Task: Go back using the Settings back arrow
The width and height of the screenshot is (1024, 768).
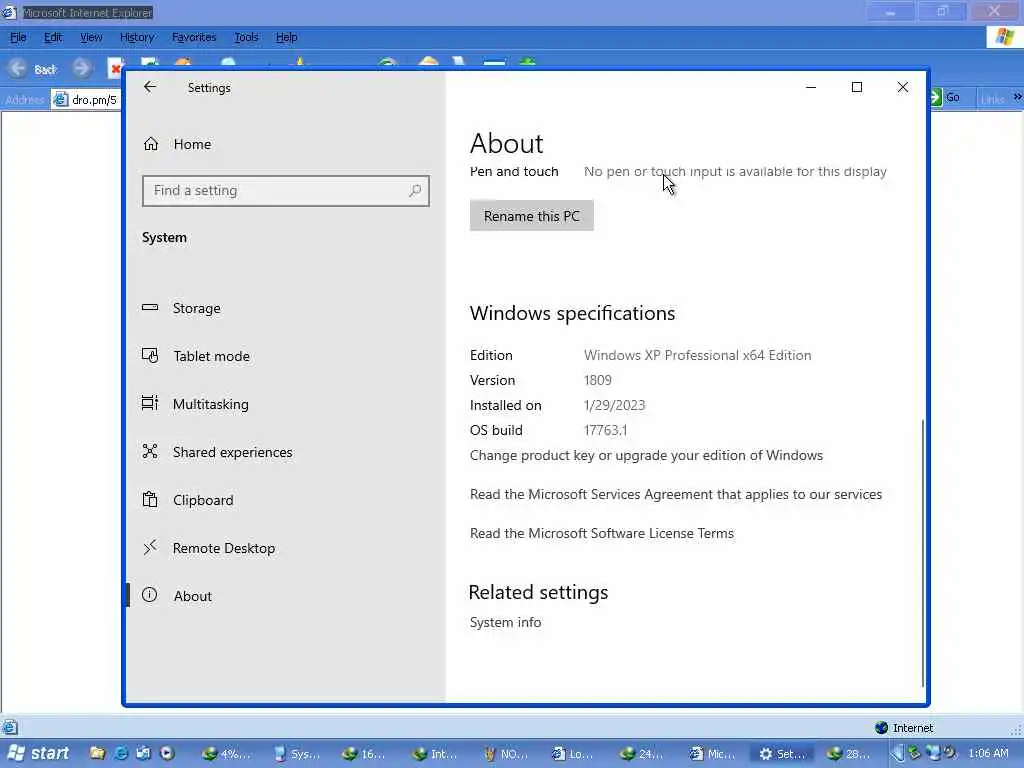Action: click(x=150, y=87)
